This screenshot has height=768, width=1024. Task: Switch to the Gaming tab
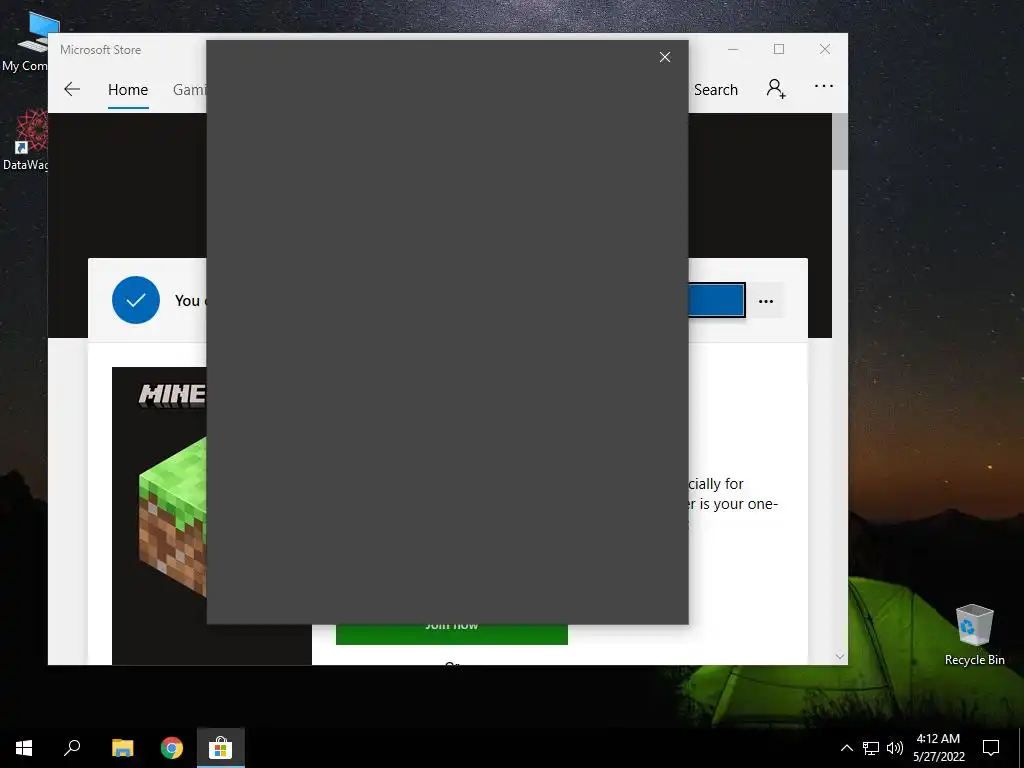click(189, 89)
